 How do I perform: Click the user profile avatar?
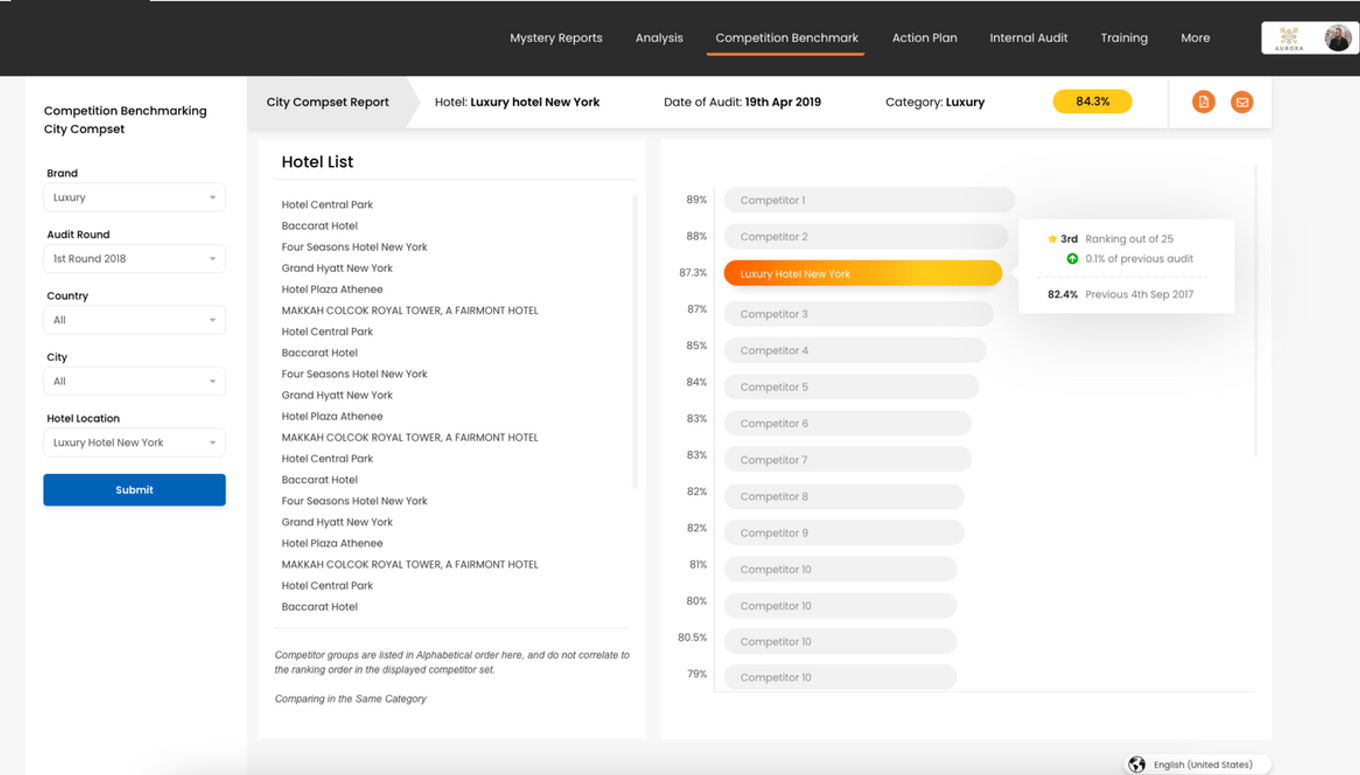coord(1338,37)
